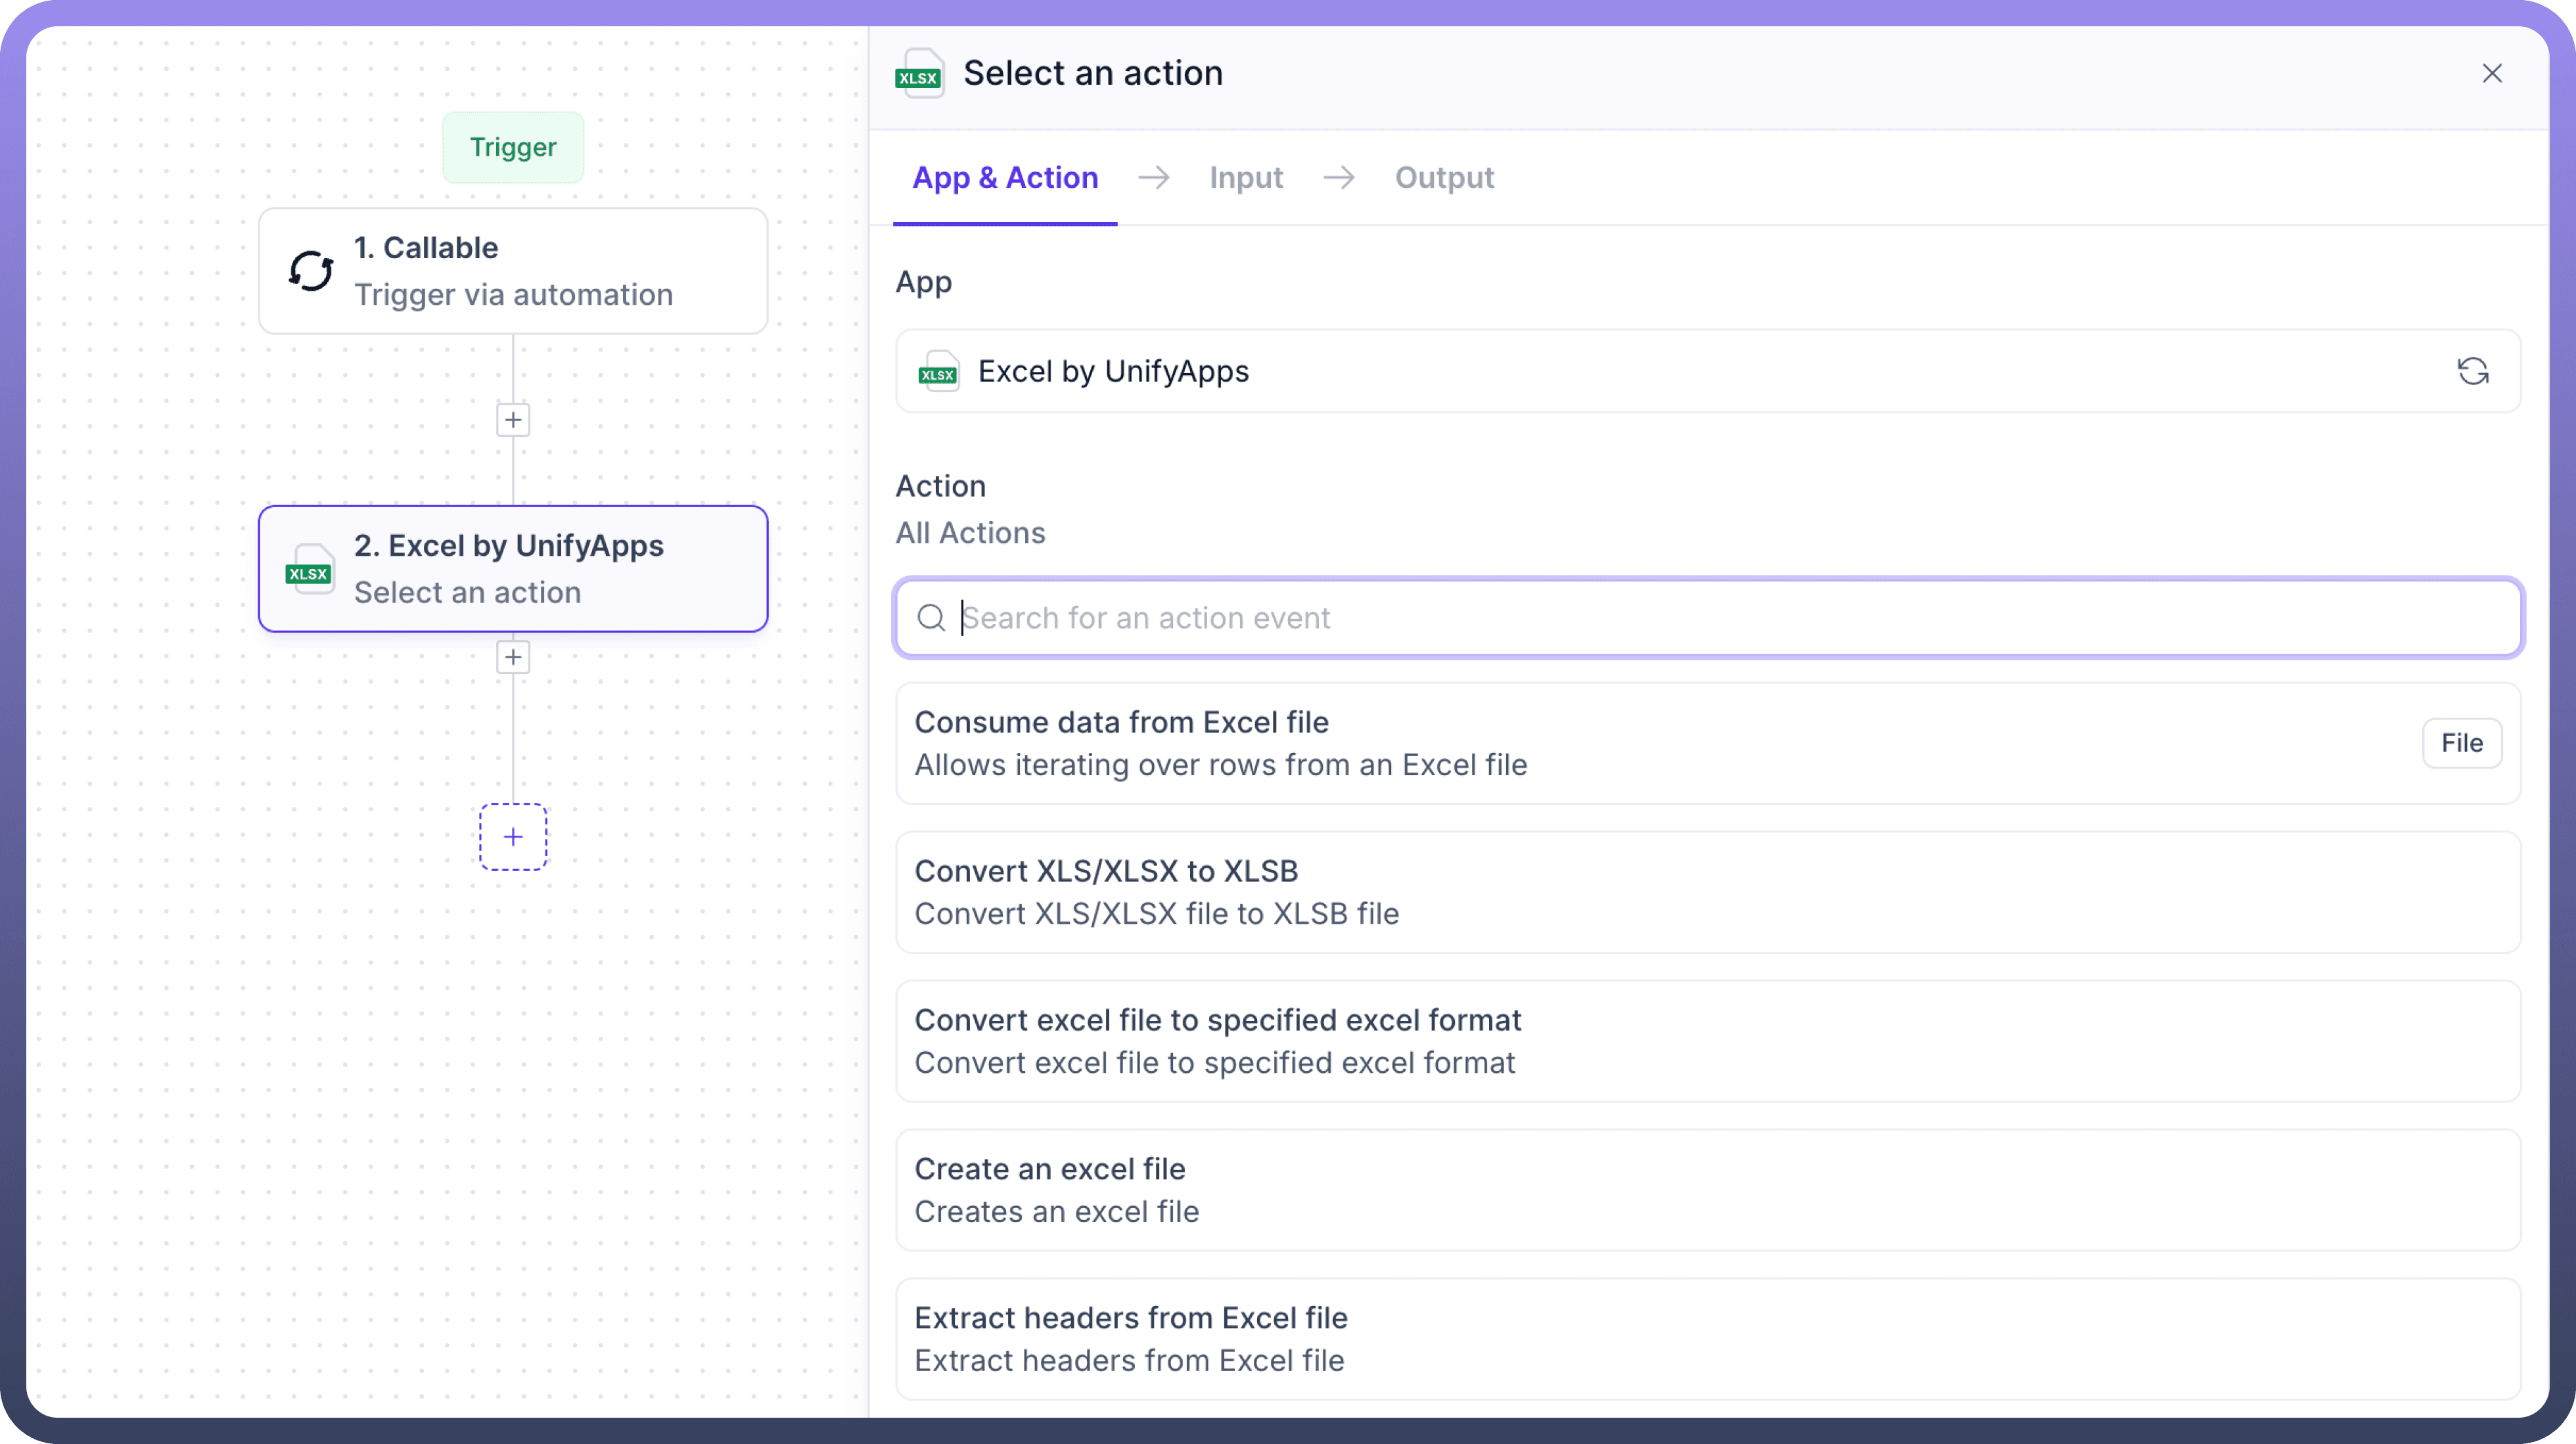
Task: Switch to the Input tab
Action: pyautogui.click(x=1245, y=178)
